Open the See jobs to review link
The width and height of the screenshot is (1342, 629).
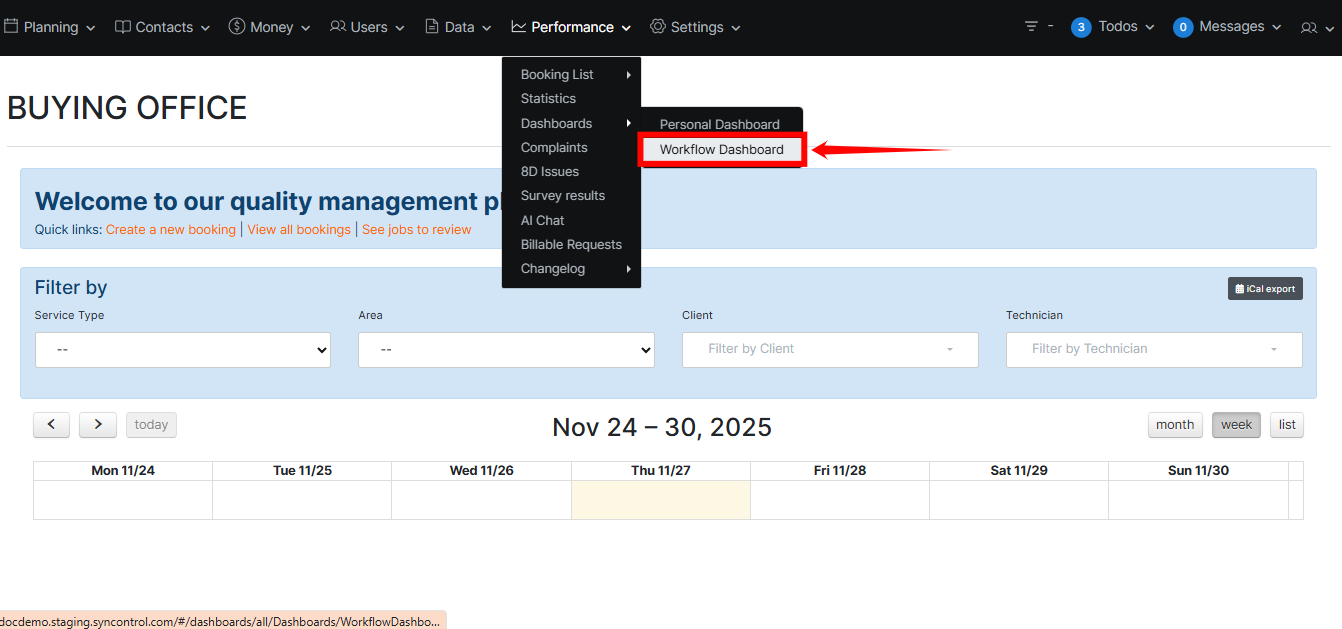coord(416,230)
